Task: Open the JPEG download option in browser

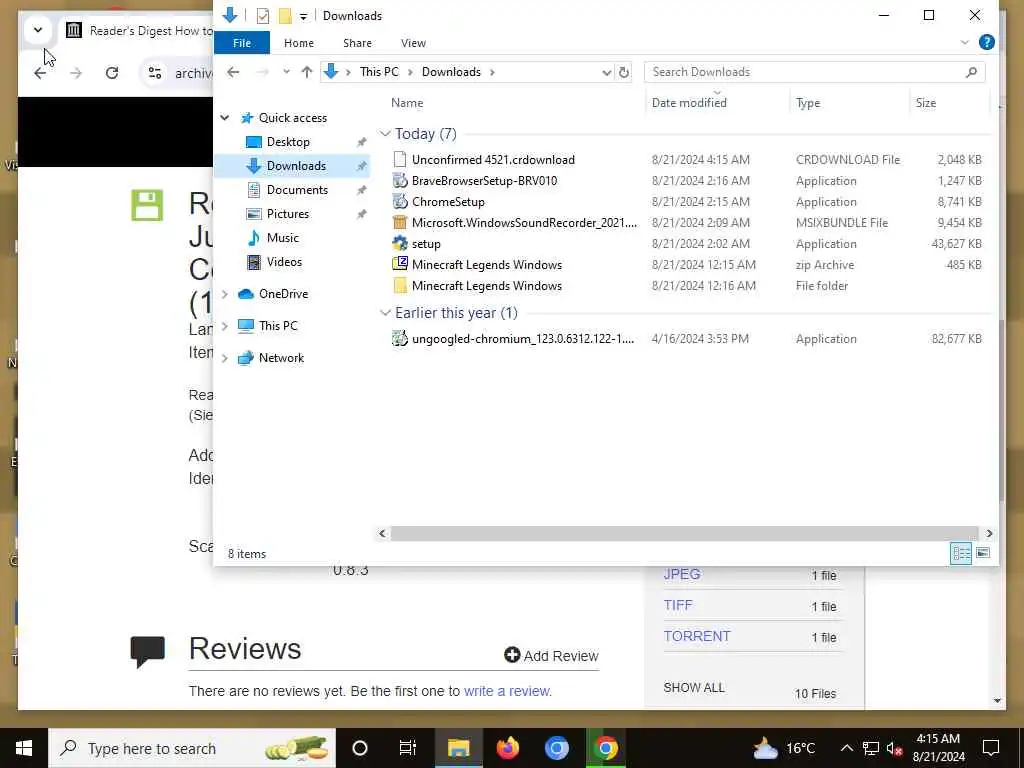Action: tap(682, 574)
